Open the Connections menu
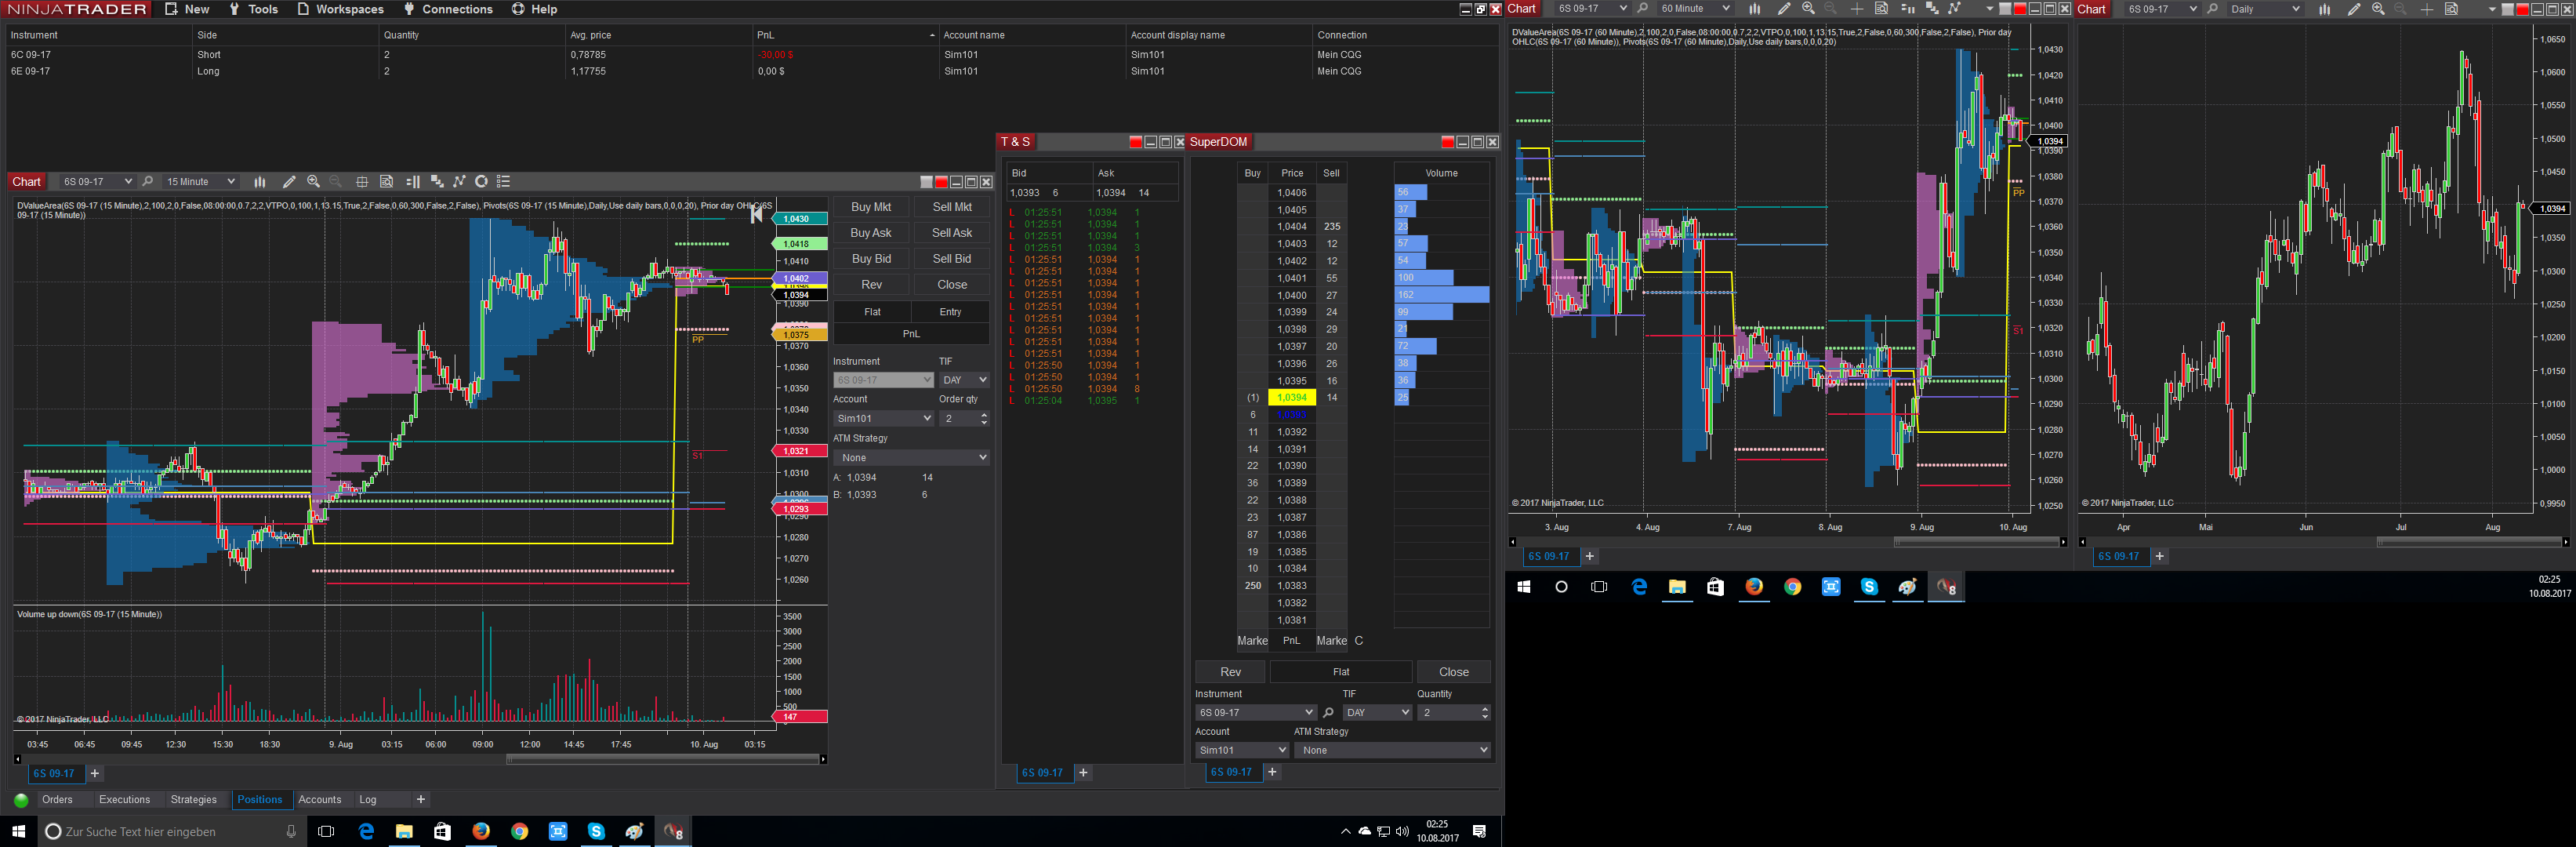This screenshot has width=2576, height=847. 448,9
